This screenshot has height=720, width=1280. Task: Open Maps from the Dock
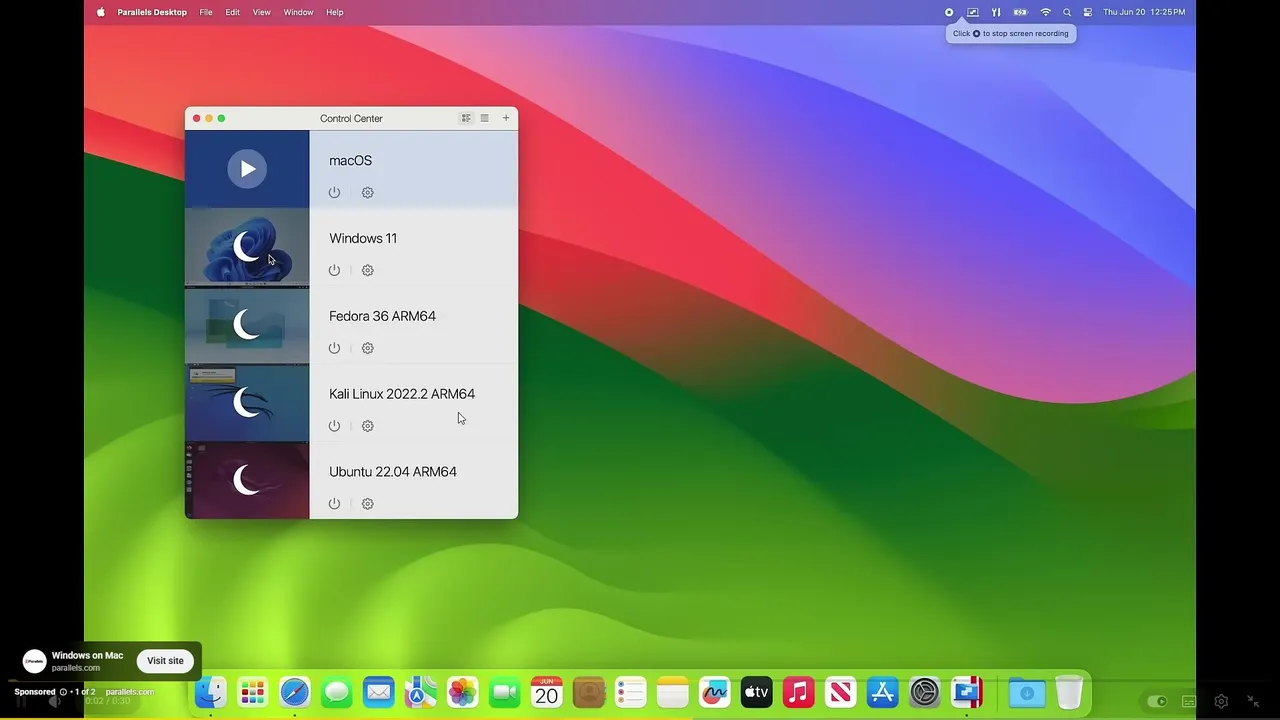(x=421, y=692)
